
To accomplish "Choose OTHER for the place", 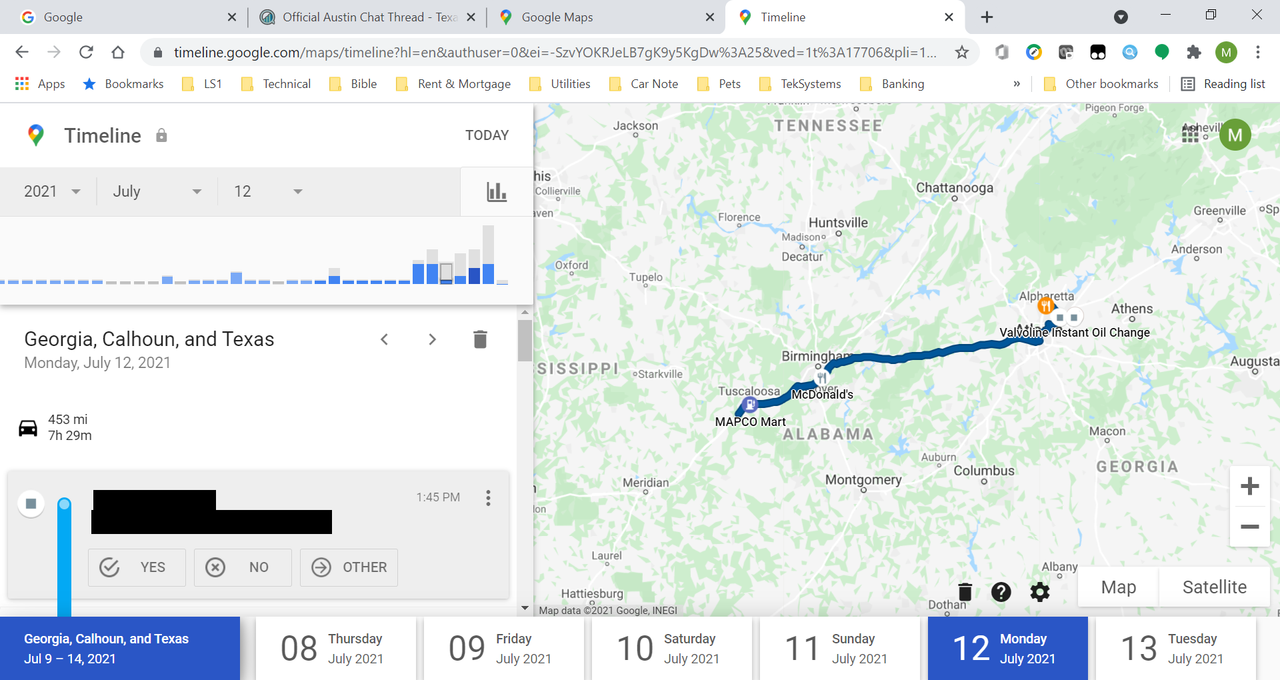I will click(x=349, y=567).
